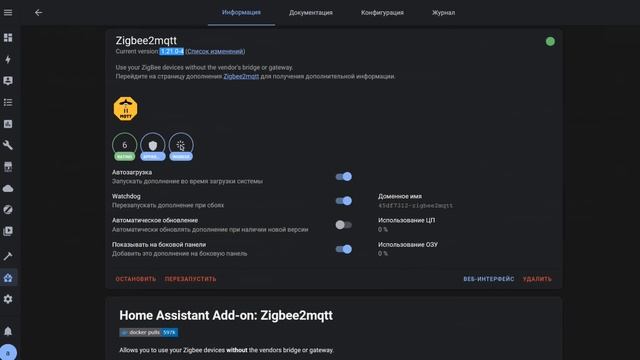This screenshot has height=360, width=640.
Task: Switch to the Журнал tab
Action: pos(443,13)
